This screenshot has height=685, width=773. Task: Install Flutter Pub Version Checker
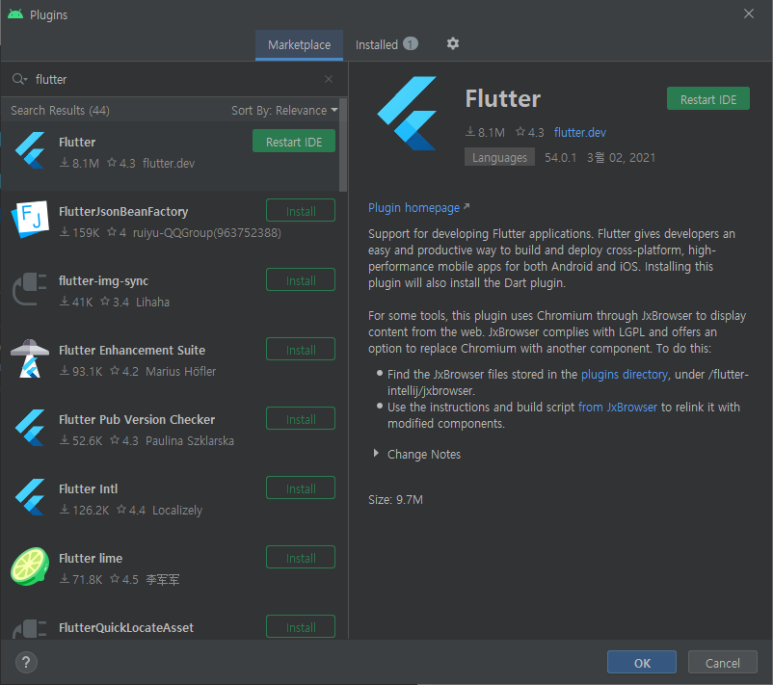coord(301,419)
